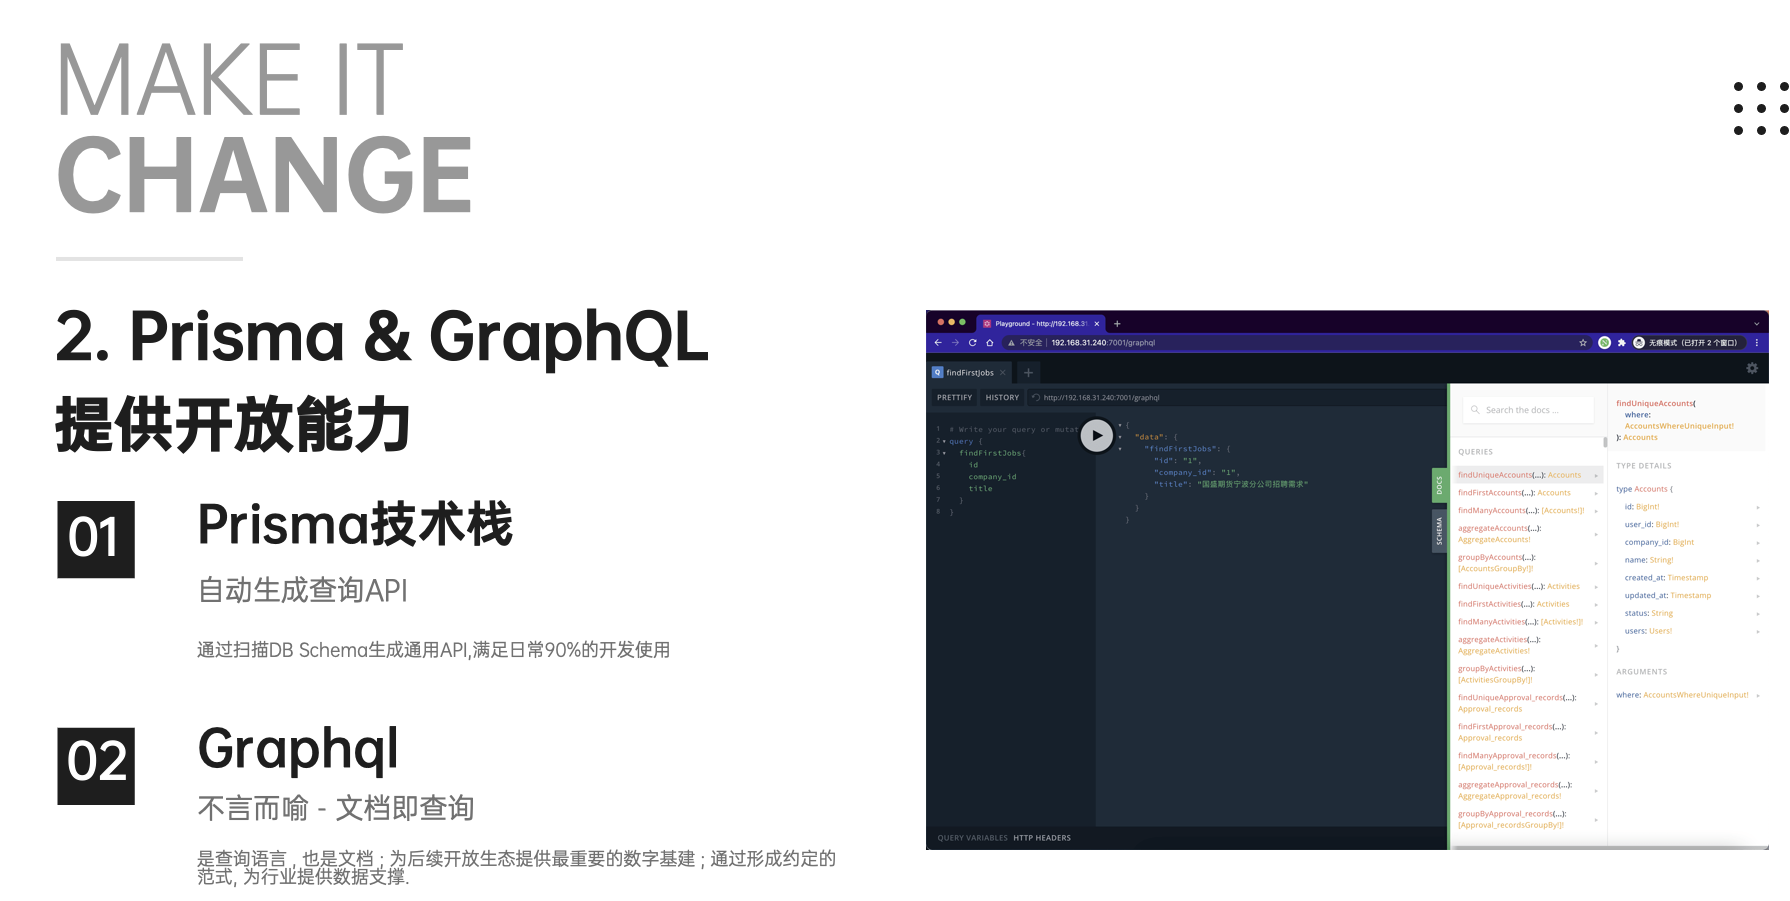
Task: Open groupByActivities query in docs
Action: 1527,674
